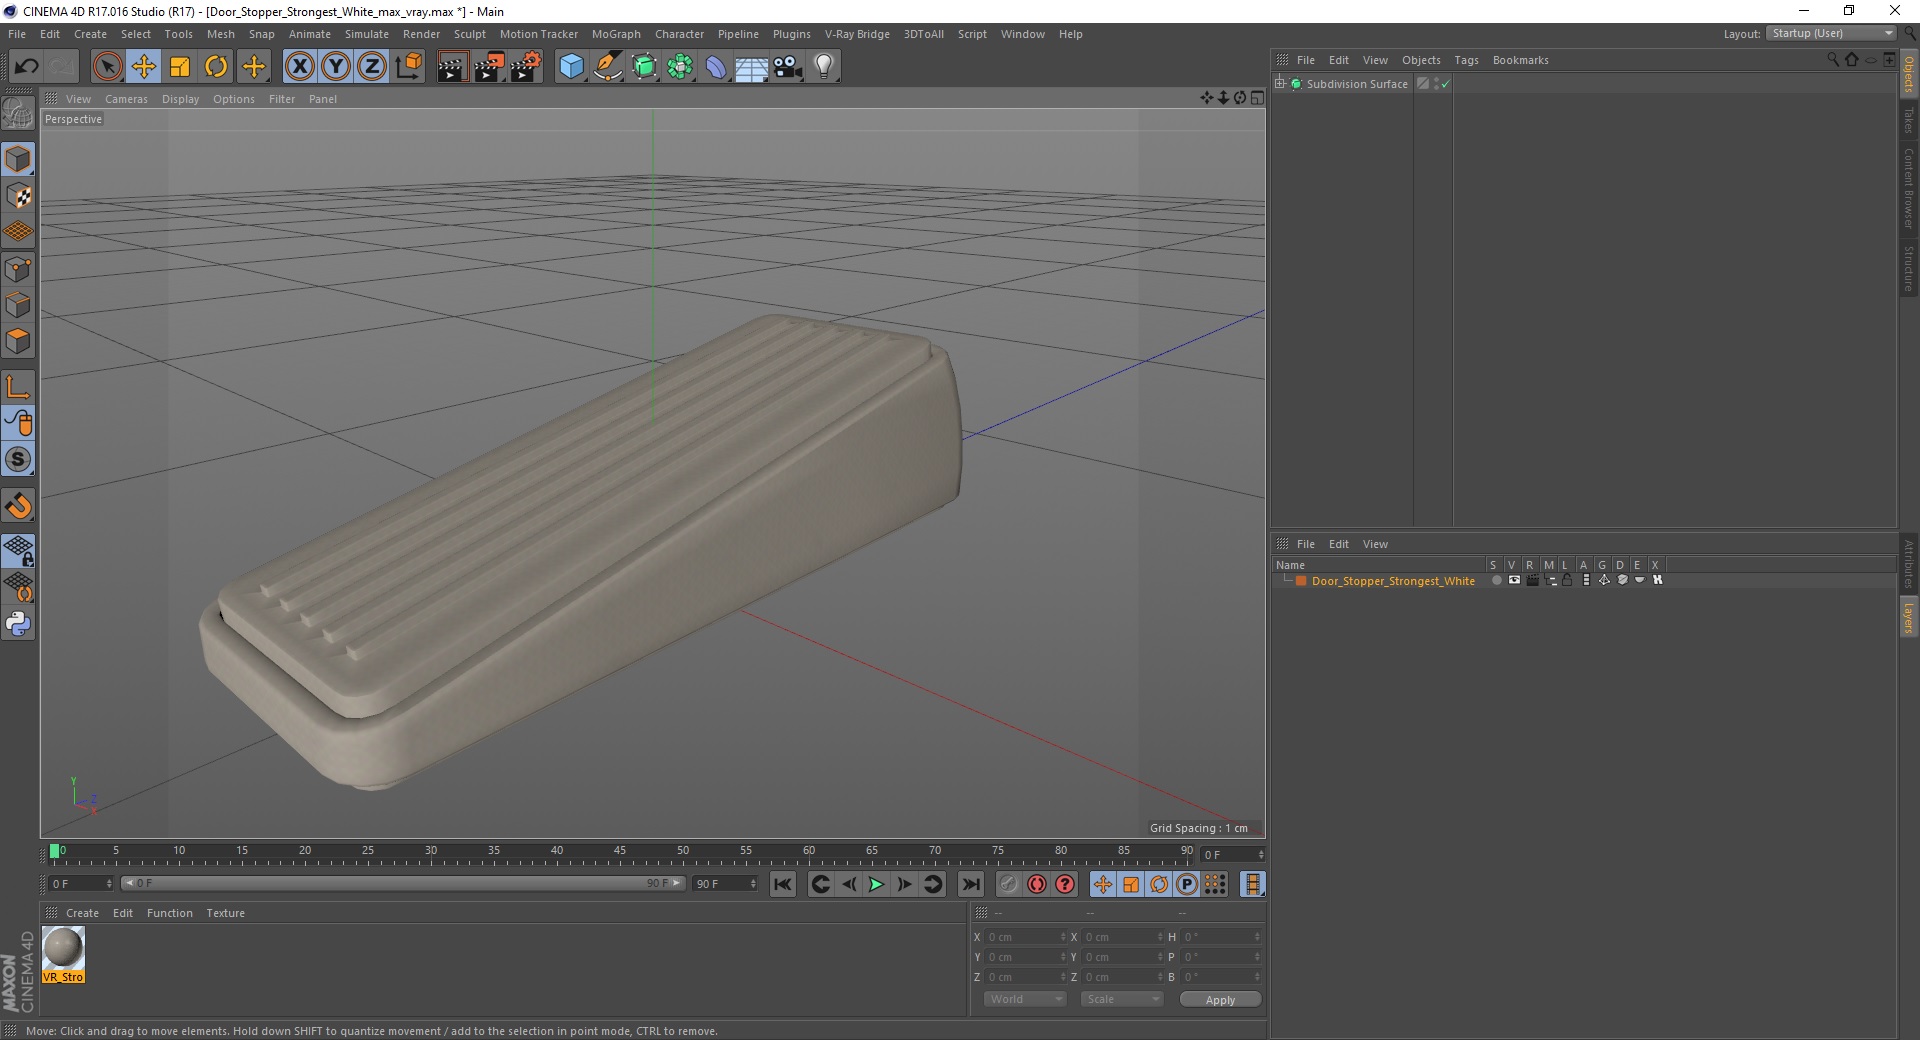The image size is (1920, 1040).
Task: Open Object Manager Tags menu
Action: (1466, 60)
